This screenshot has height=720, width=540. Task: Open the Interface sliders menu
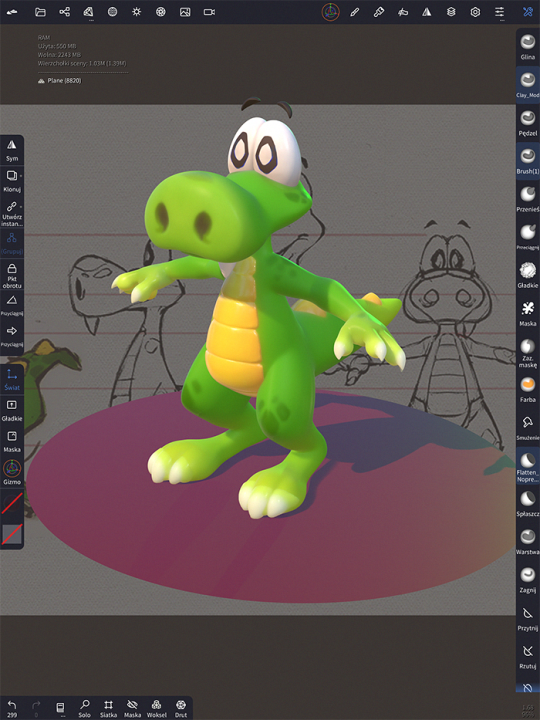(x=500, y=12)
